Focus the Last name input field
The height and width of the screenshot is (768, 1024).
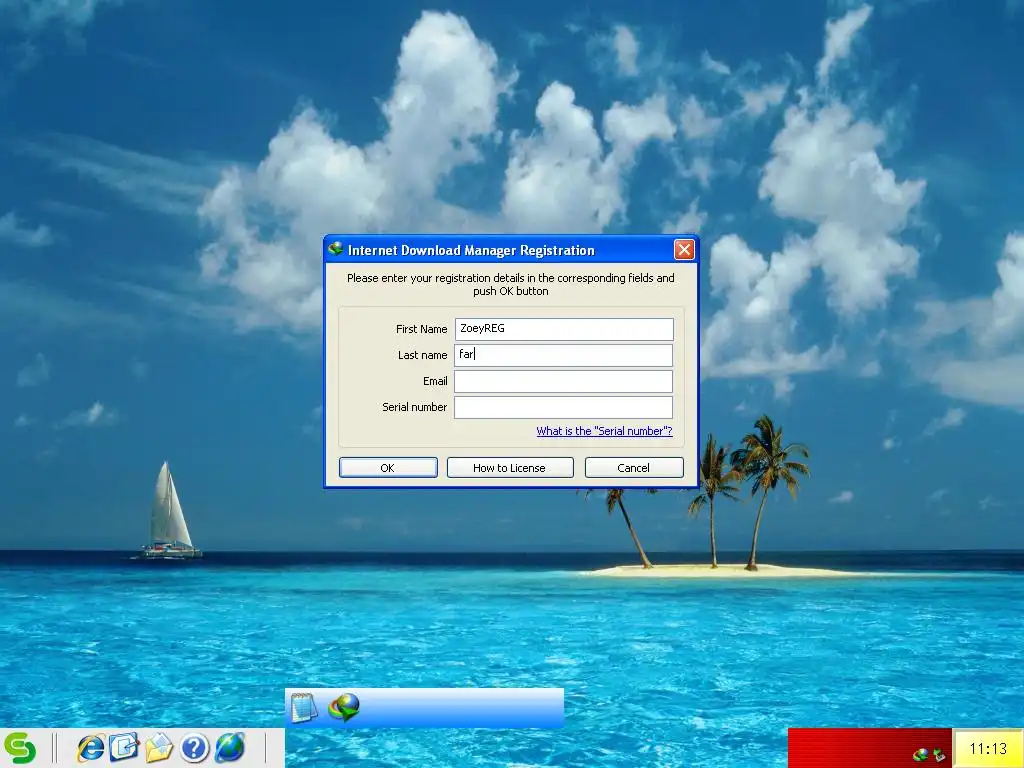tap(563, 355)
